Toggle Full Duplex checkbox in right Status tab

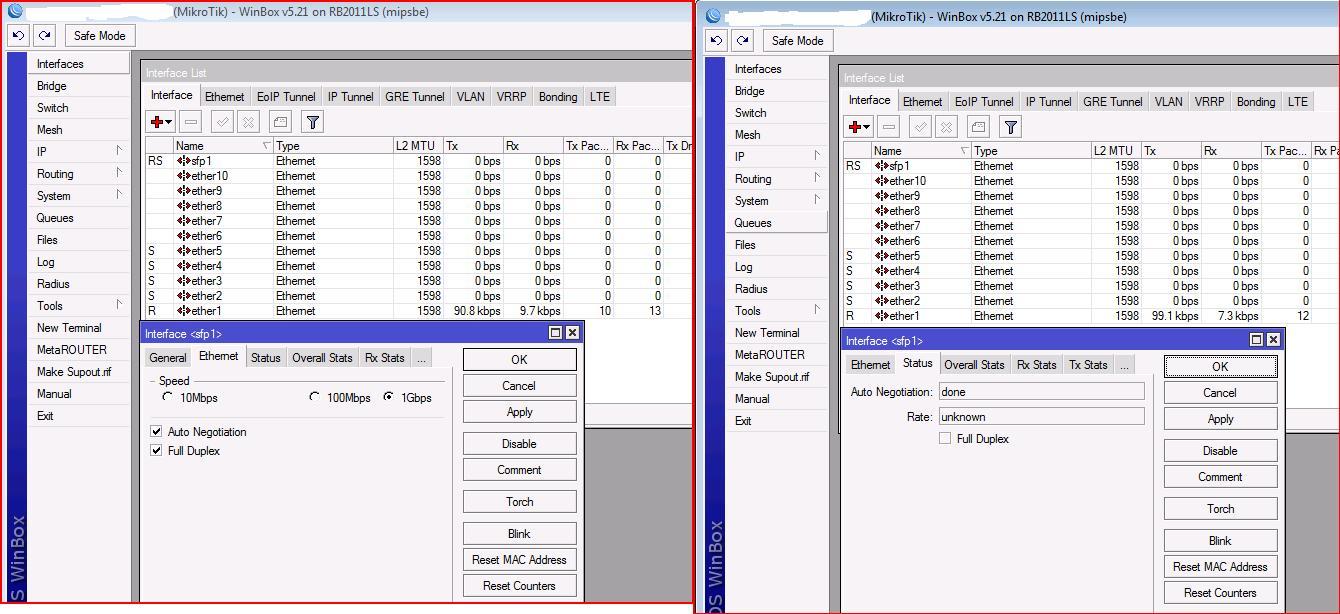coord(945,439)
